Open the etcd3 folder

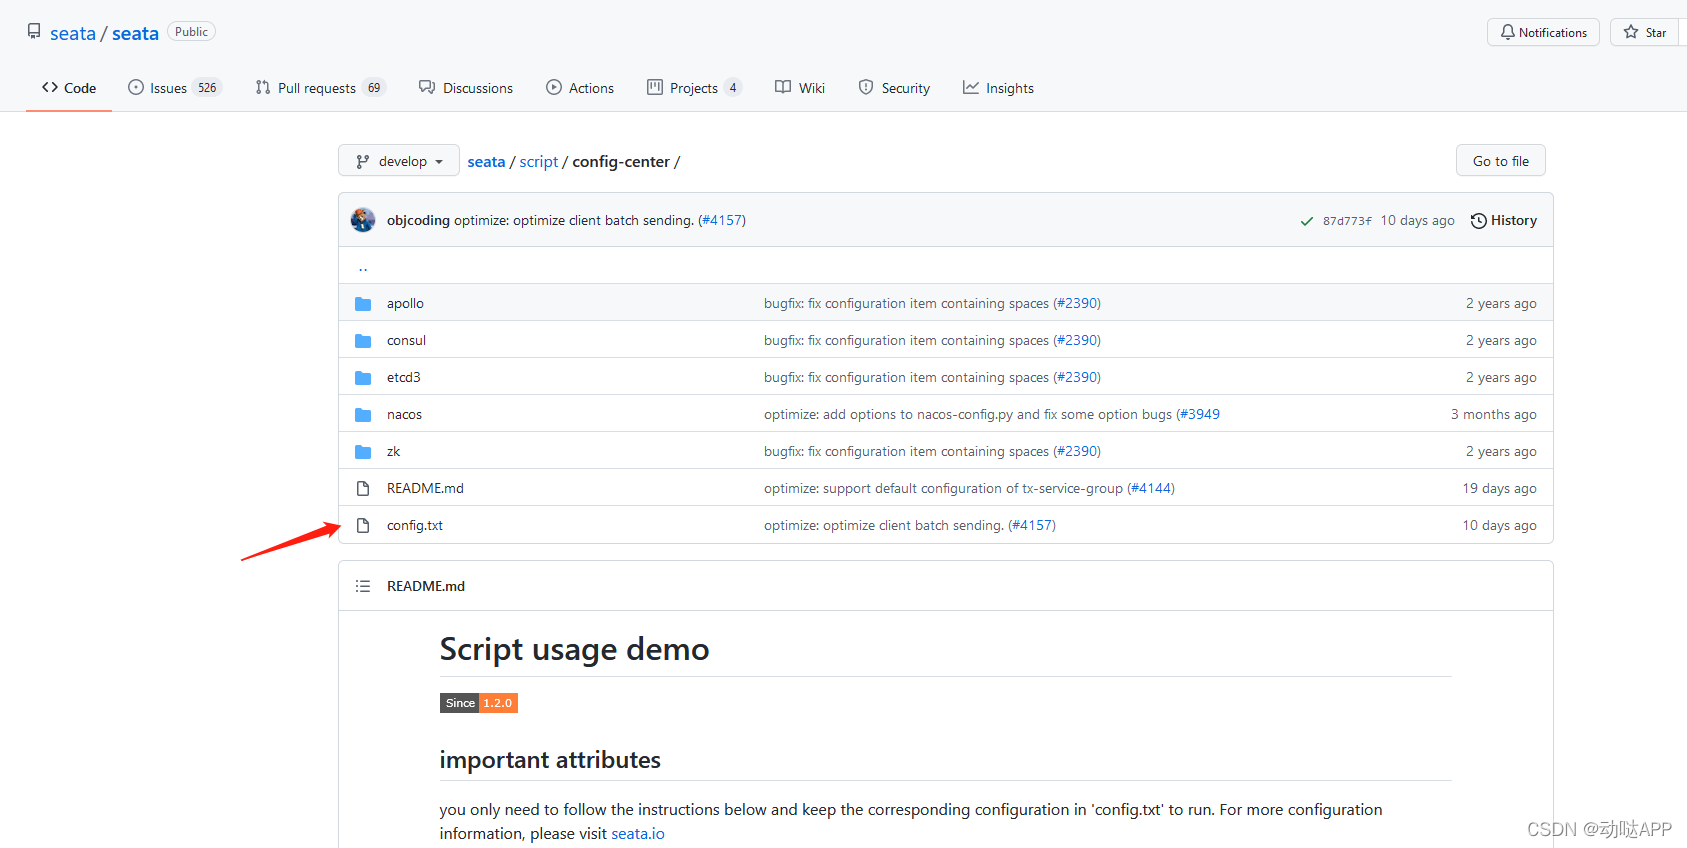tap(404, 377)
